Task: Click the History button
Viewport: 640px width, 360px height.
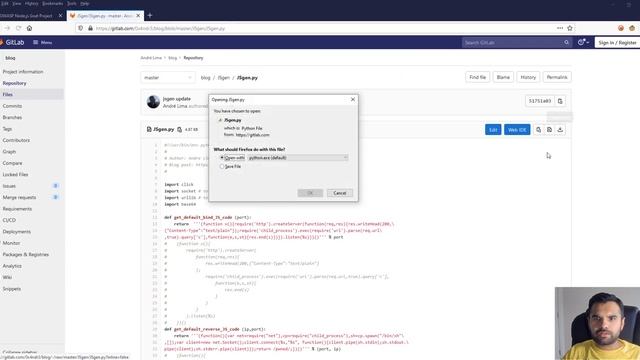Action: pos(528,77)
